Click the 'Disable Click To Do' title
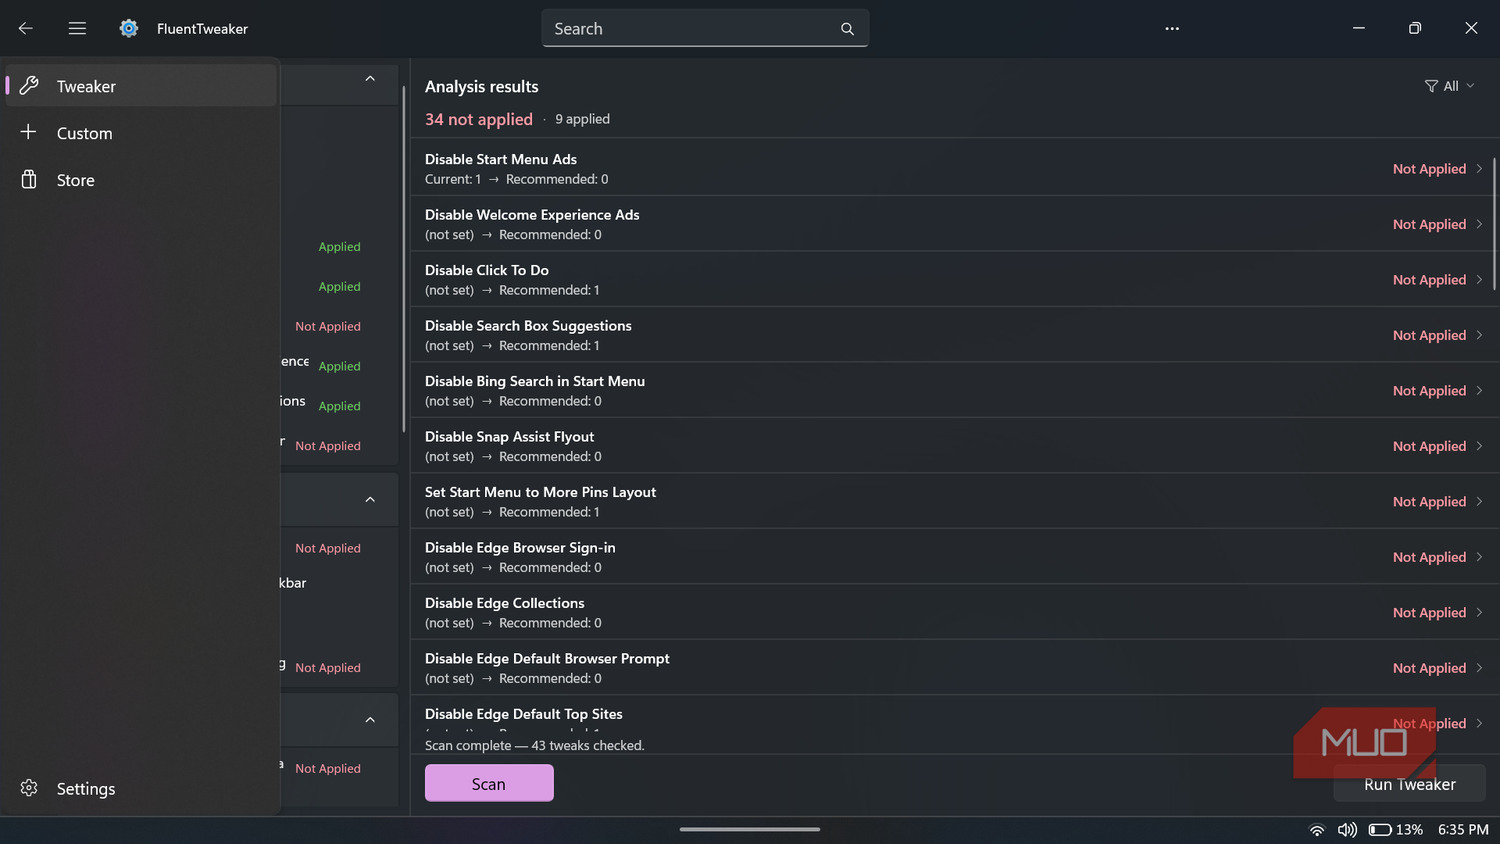Screen dimensions: 1500x844 (487, 270)
